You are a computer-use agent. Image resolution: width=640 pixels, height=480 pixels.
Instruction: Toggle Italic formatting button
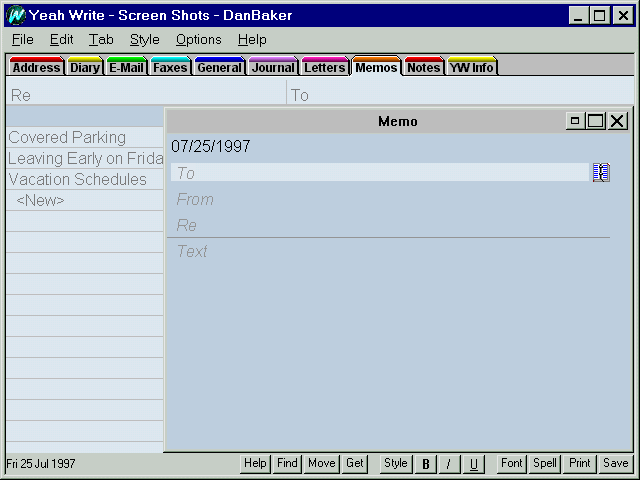(x=449, y=464)
